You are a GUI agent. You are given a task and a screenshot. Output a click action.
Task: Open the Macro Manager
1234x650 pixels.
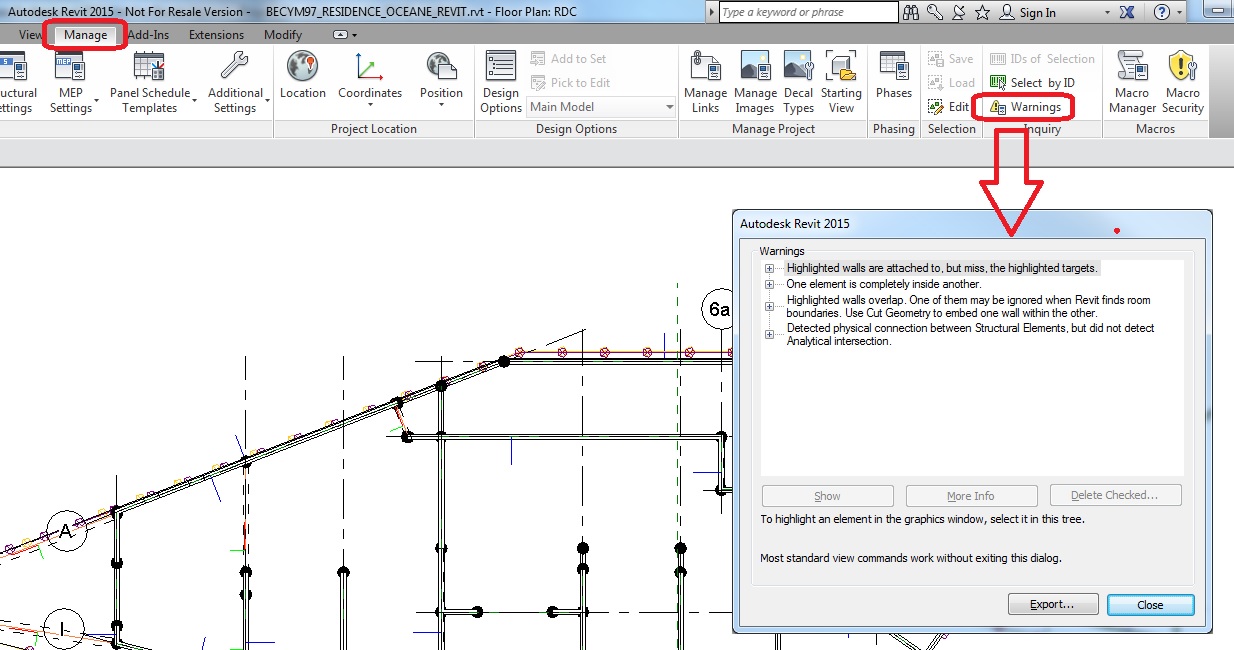(x=1131, y=80)
